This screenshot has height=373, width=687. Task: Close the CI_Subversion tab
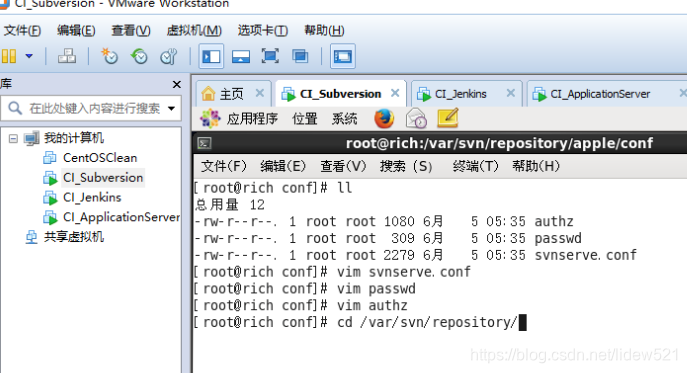tap(395, 93)
